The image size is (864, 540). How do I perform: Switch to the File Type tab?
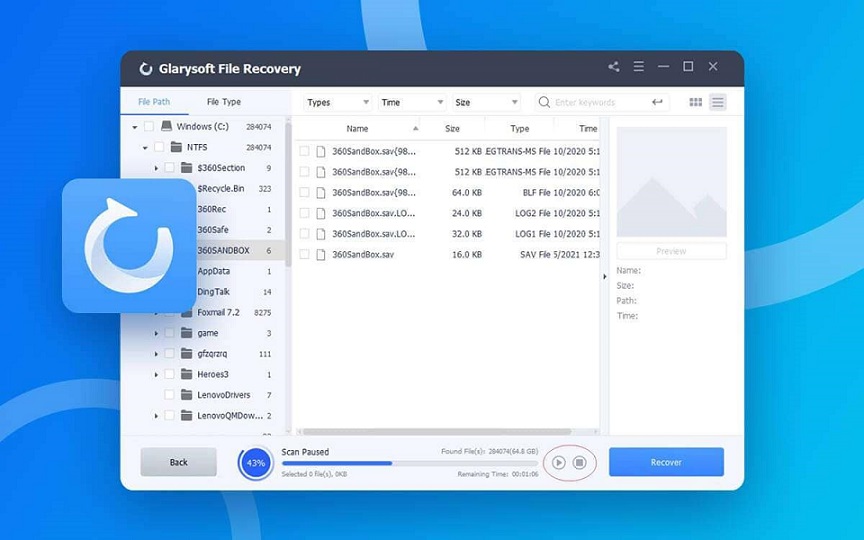pos(224,101)
